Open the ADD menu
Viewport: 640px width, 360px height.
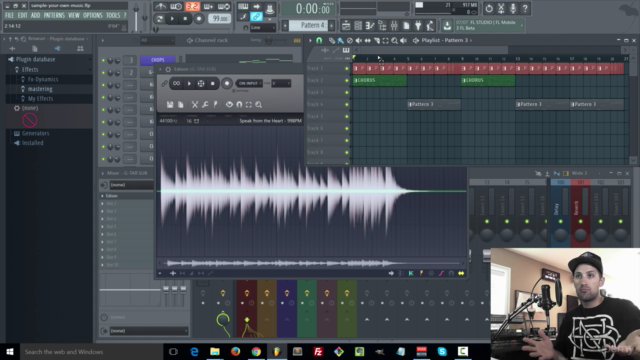click(36, 16)
